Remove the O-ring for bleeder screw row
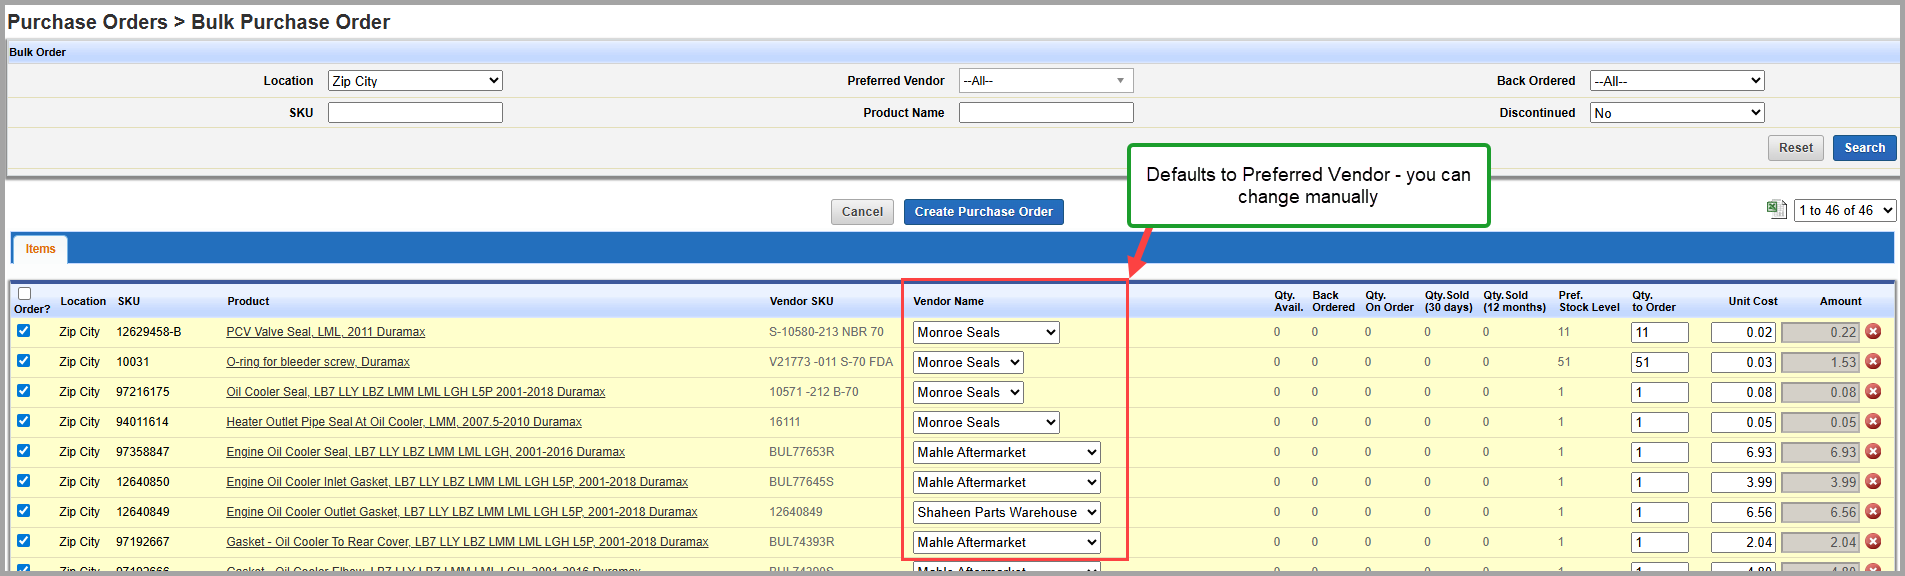This screenshot has width=1905, height=576. (1873, 362)
